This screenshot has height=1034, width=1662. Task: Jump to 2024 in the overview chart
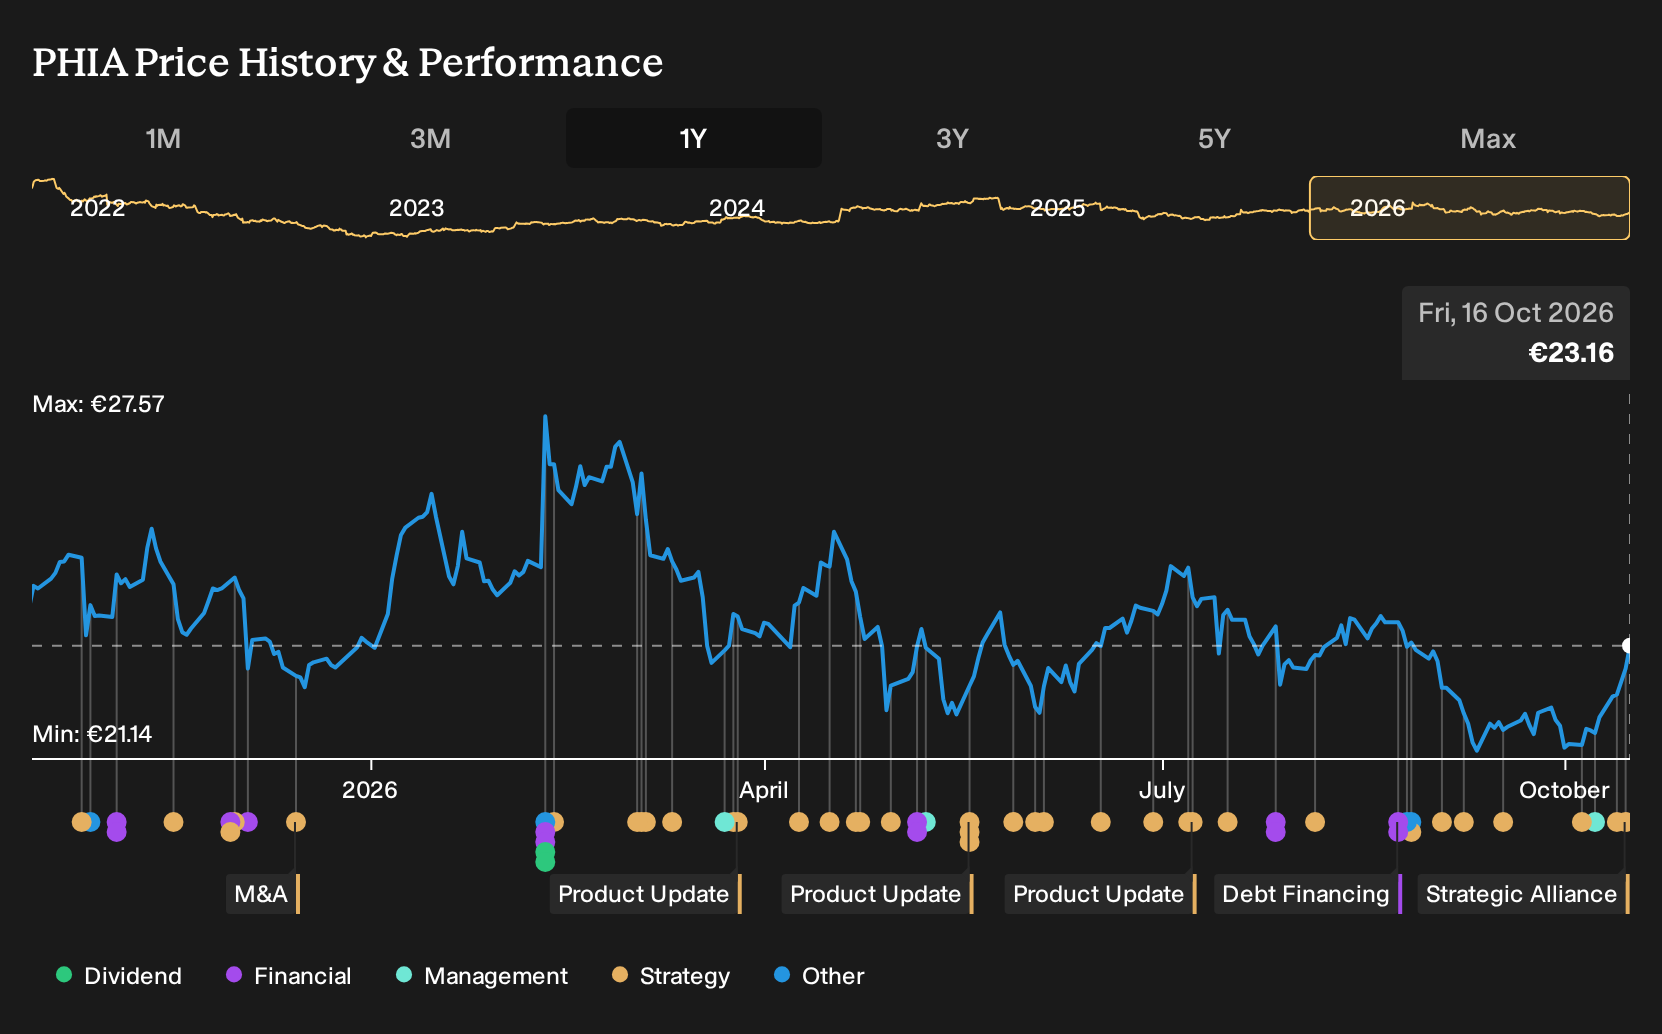(x=737, y=208)
